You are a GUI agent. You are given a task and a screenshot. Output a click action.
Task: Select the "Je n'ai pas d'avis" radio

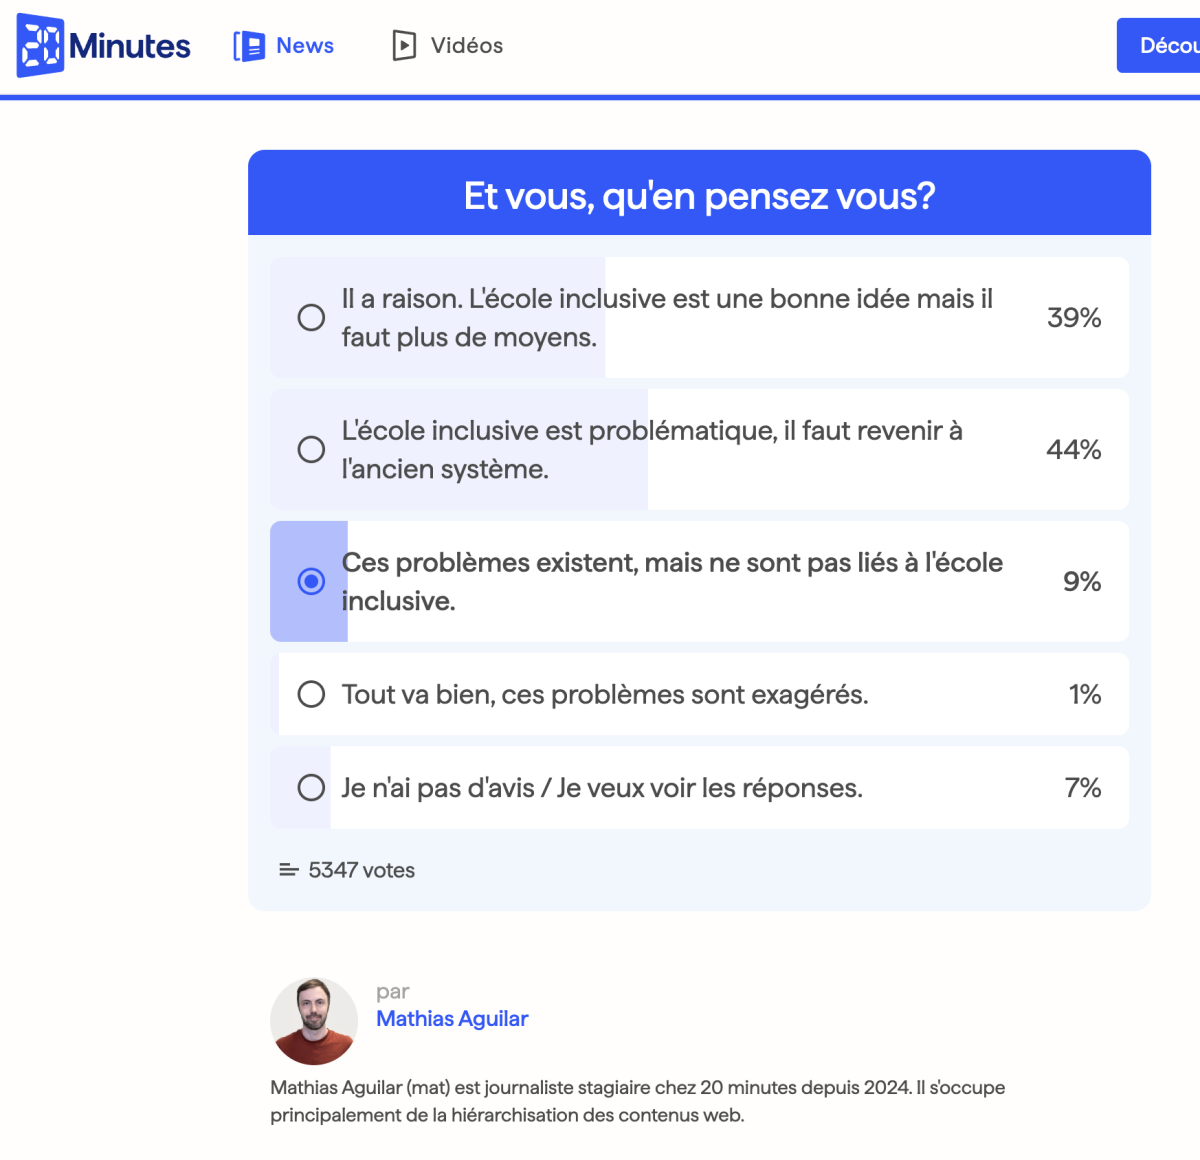pos(311,787)
